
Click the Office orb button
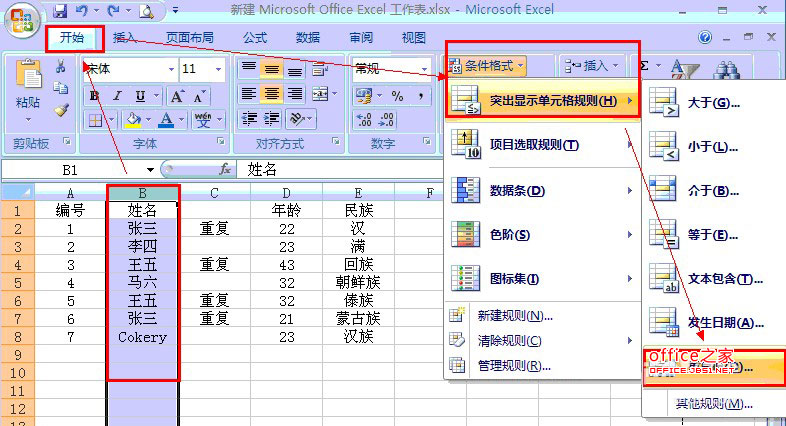point(22,21)
